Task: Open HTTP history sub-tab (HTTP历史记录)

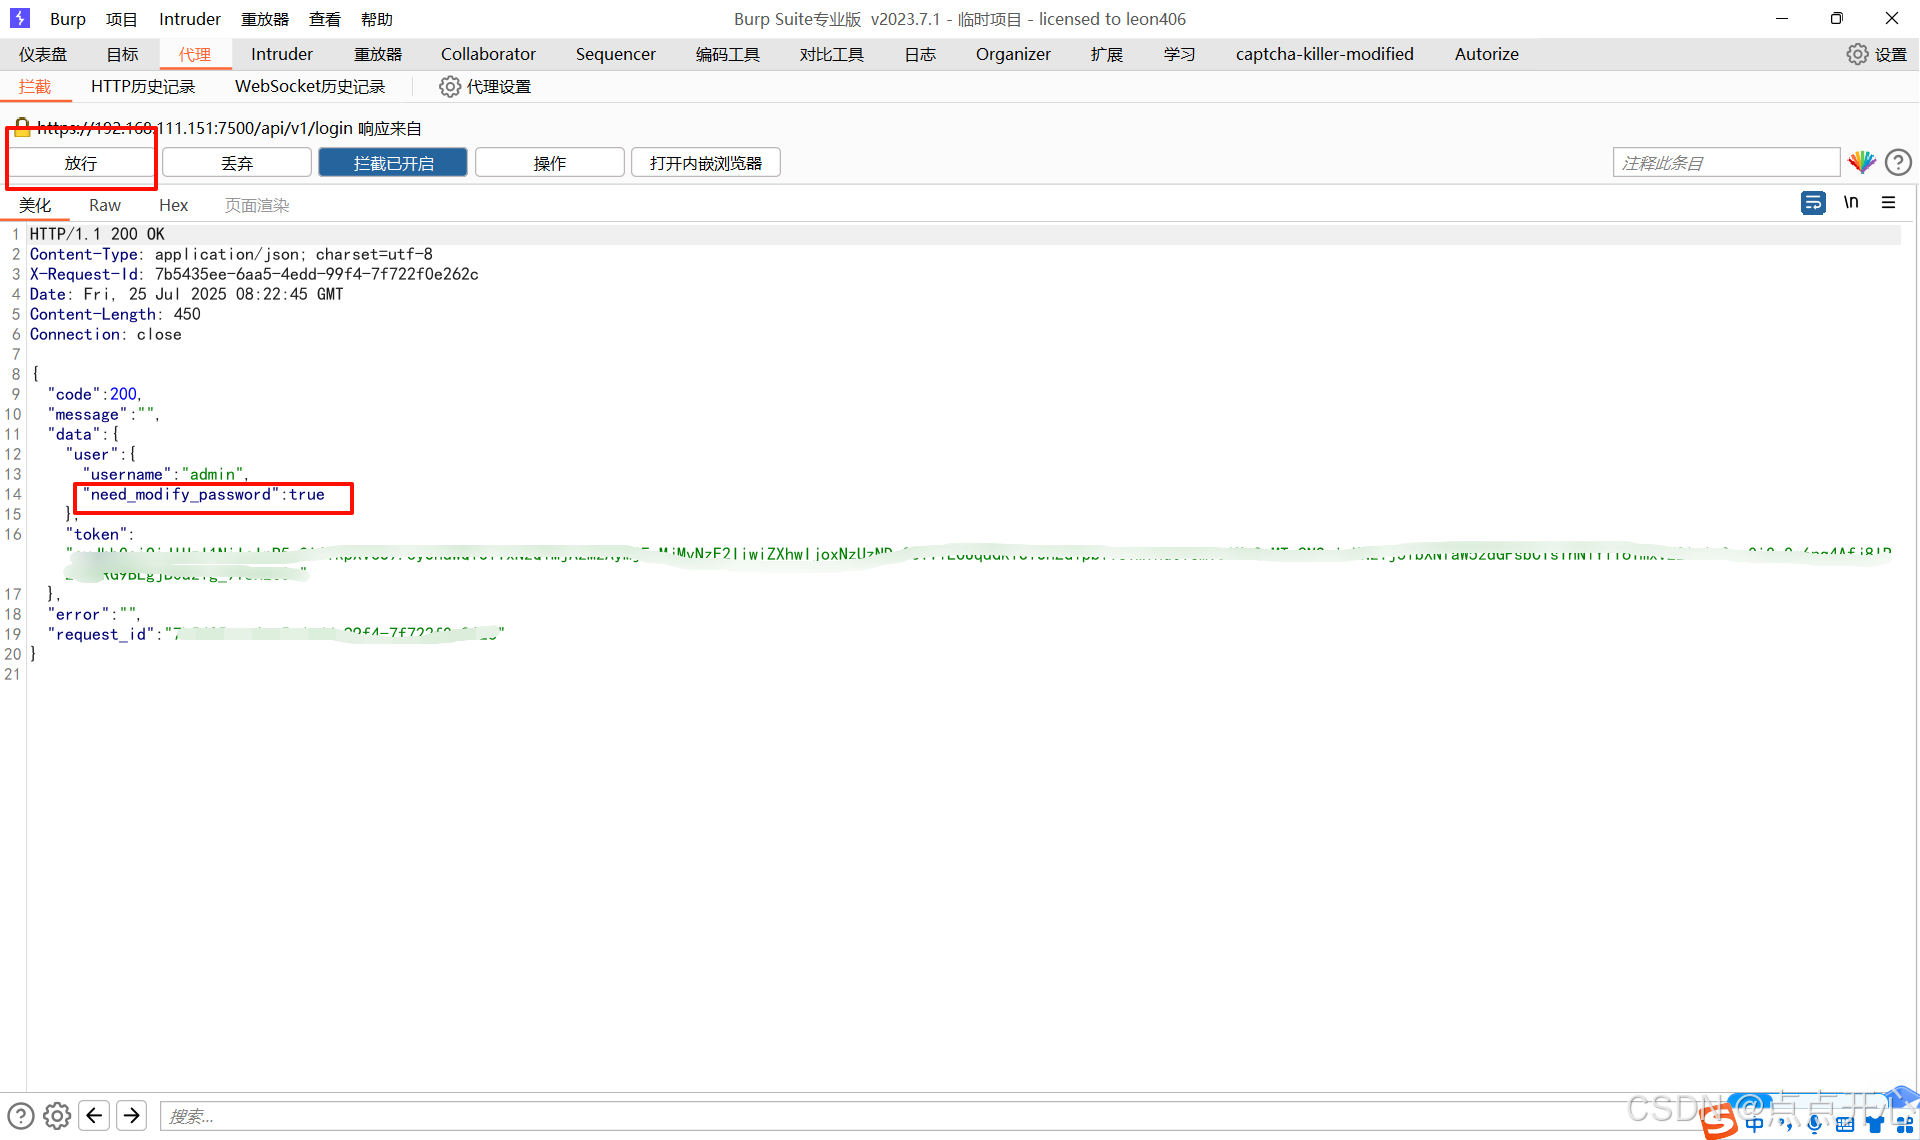Action: [x=143, y=87]
